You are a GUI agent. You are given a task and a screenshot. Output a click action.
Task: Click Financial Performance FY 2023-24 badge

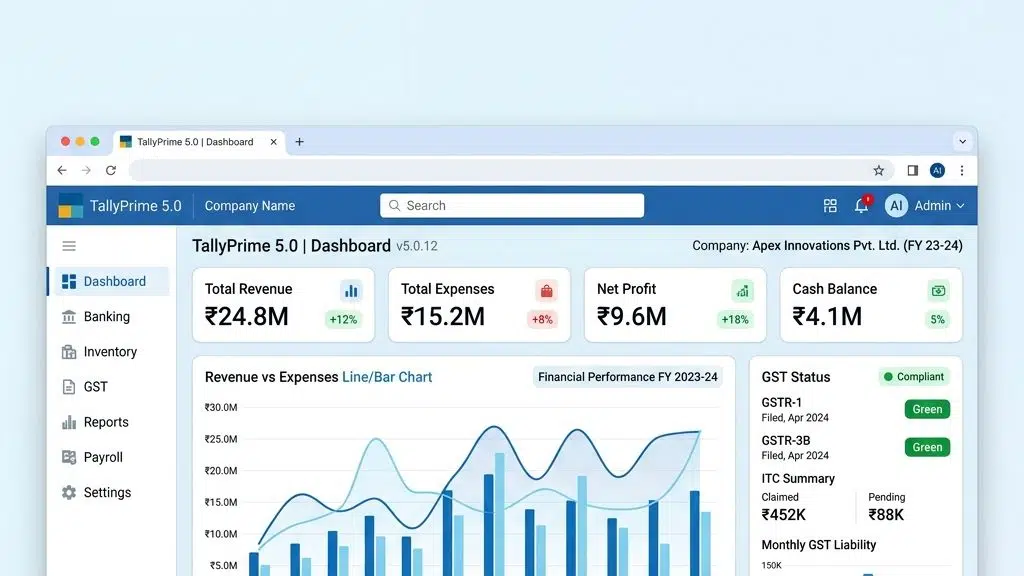628,377
